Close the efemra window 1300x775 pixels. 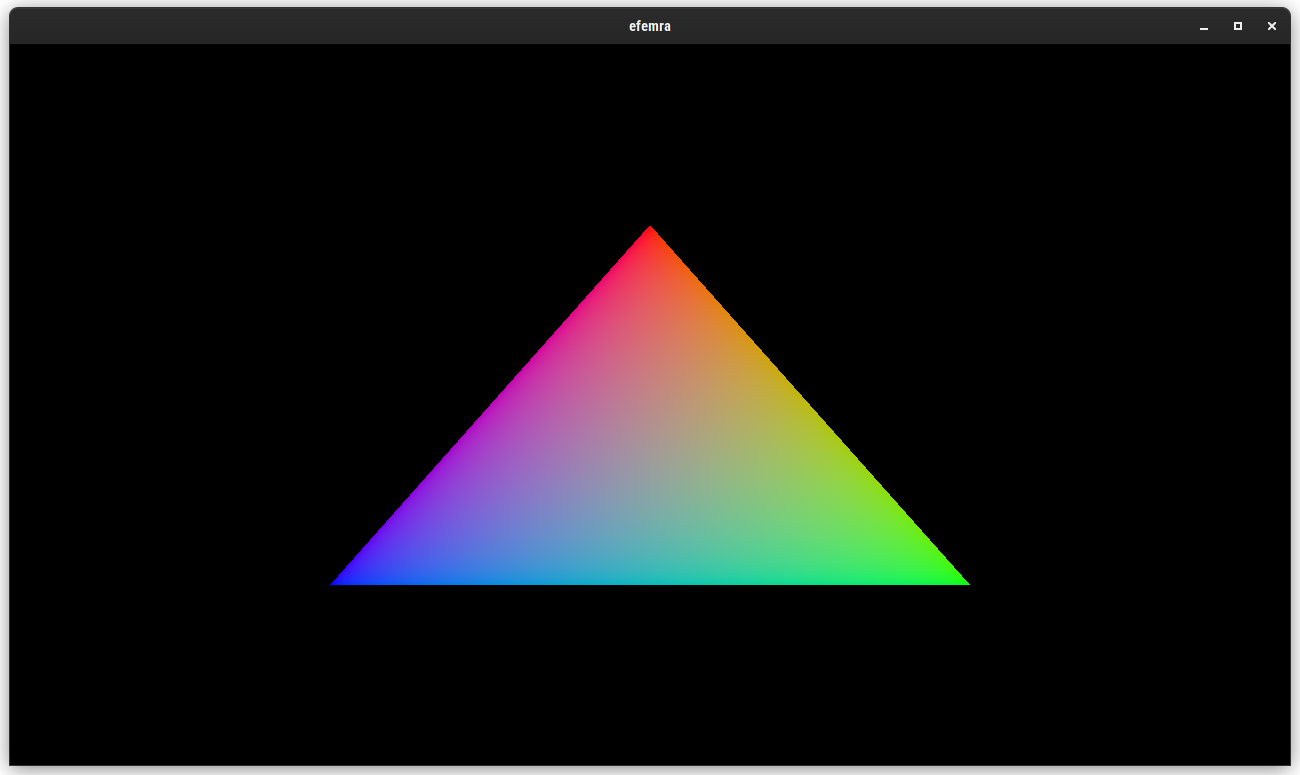(x=1272, y=26)
